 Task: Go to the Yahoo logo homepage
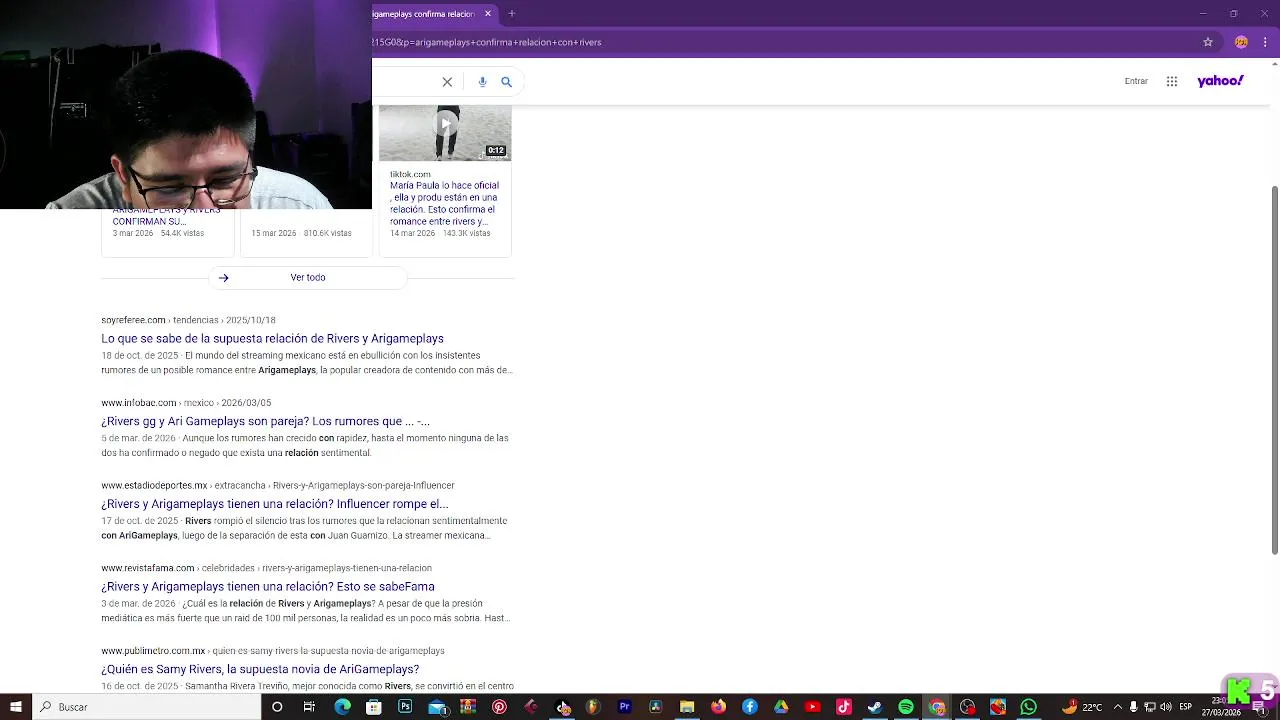click(1220, 81)
